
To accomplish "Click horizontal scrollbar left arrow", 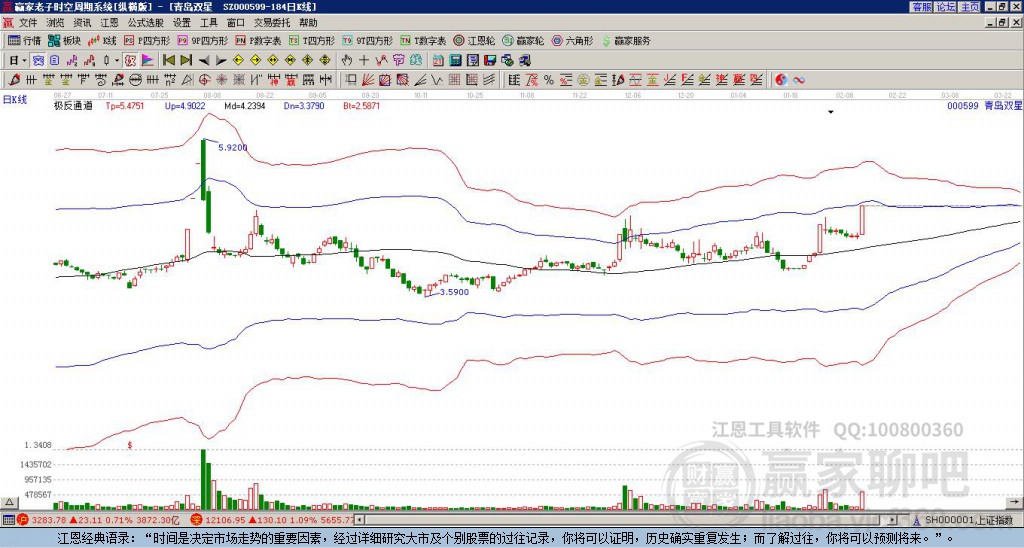I will 359,520.
